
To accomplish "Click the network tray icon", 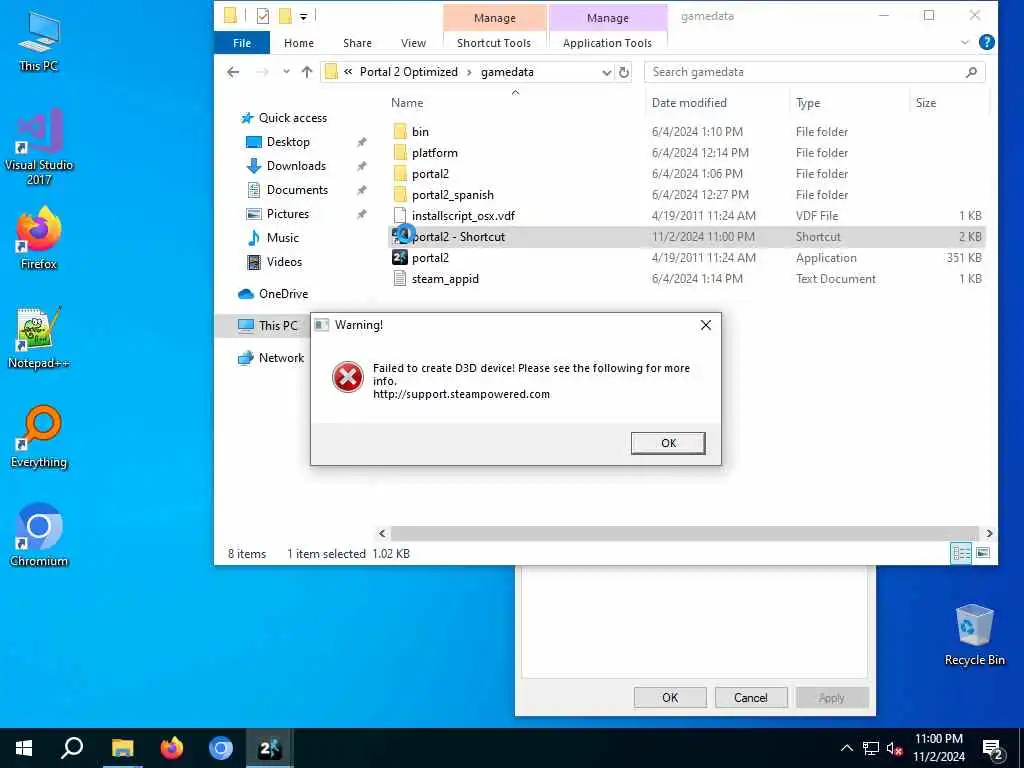I will pyautogui.click(x=871, y=748).
